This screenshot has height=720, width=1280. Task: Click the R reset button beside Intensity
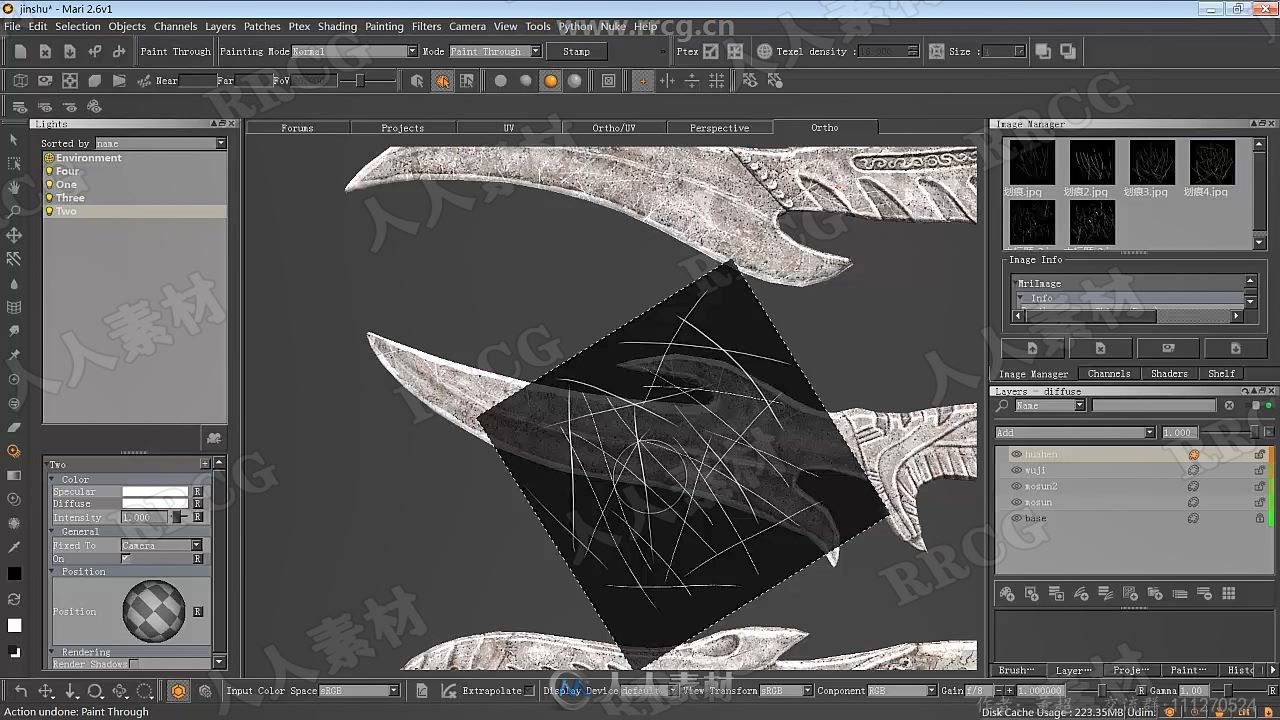(197, 517)
